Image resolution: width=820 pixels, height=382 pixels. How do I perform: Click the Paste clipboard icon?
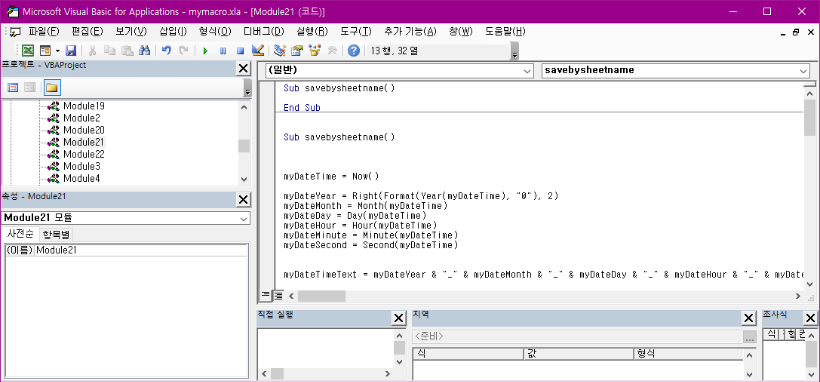click(127, 51)
